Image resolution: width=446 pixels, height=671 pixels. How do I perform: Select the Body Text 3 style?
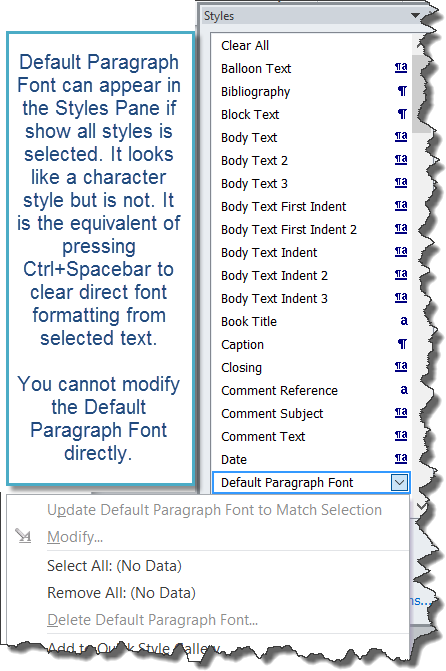pyautogui.click(x=254, y=184)
